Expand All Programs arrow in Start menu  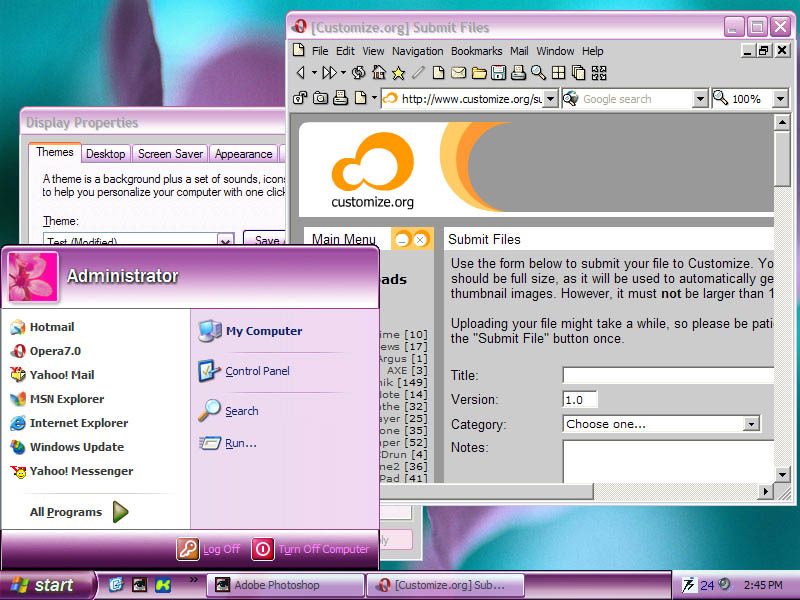(120, 512)
